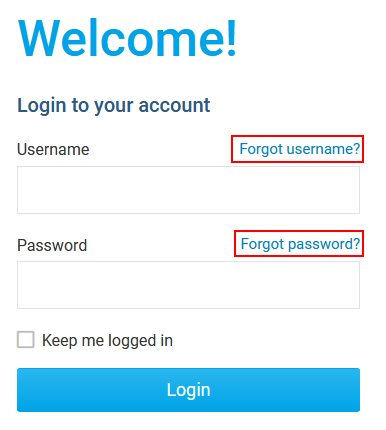The image size is (386, 430).
Task: Open the Forgot password? link
Action: pyautogui.click(x=300, y=244)
